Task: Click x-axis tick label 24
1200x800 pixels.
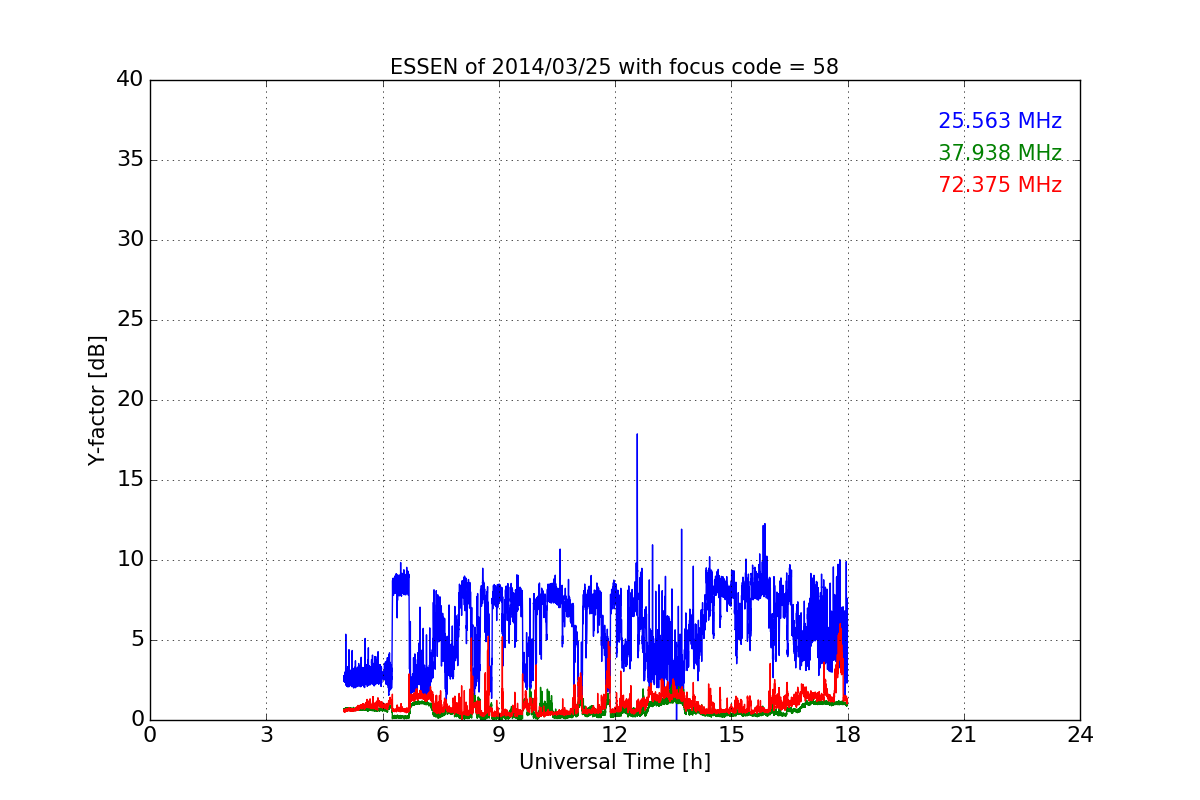Action: [x=1080, y=735]
